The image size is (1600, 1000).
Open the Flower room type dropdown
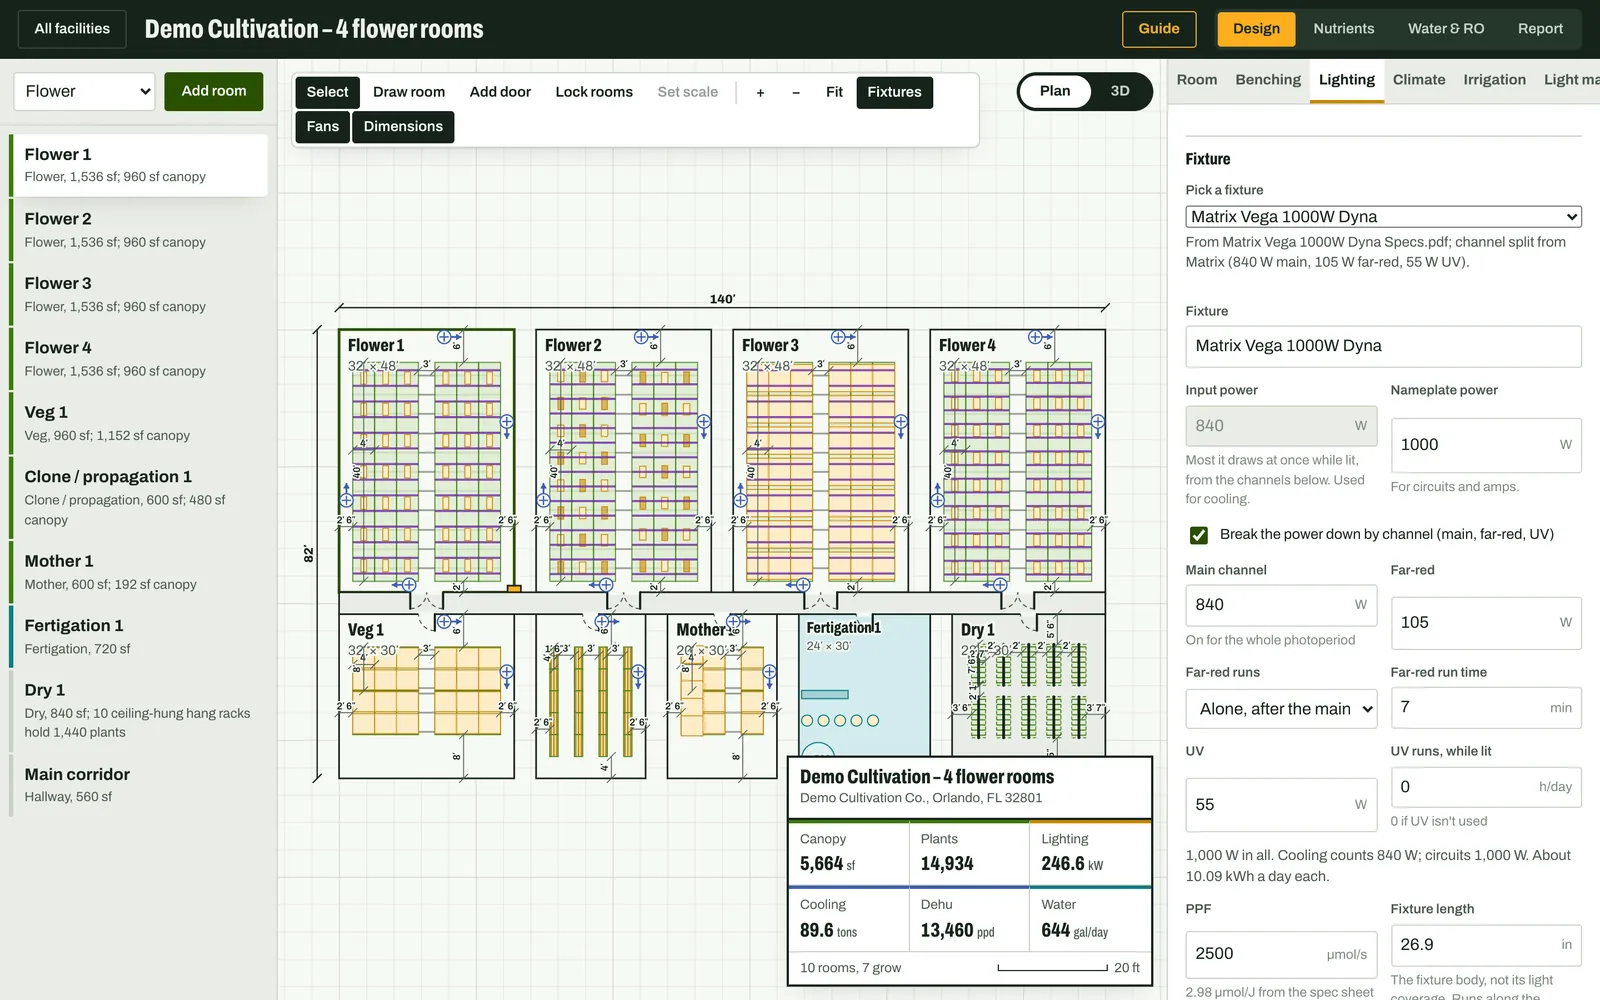point(85,91)
